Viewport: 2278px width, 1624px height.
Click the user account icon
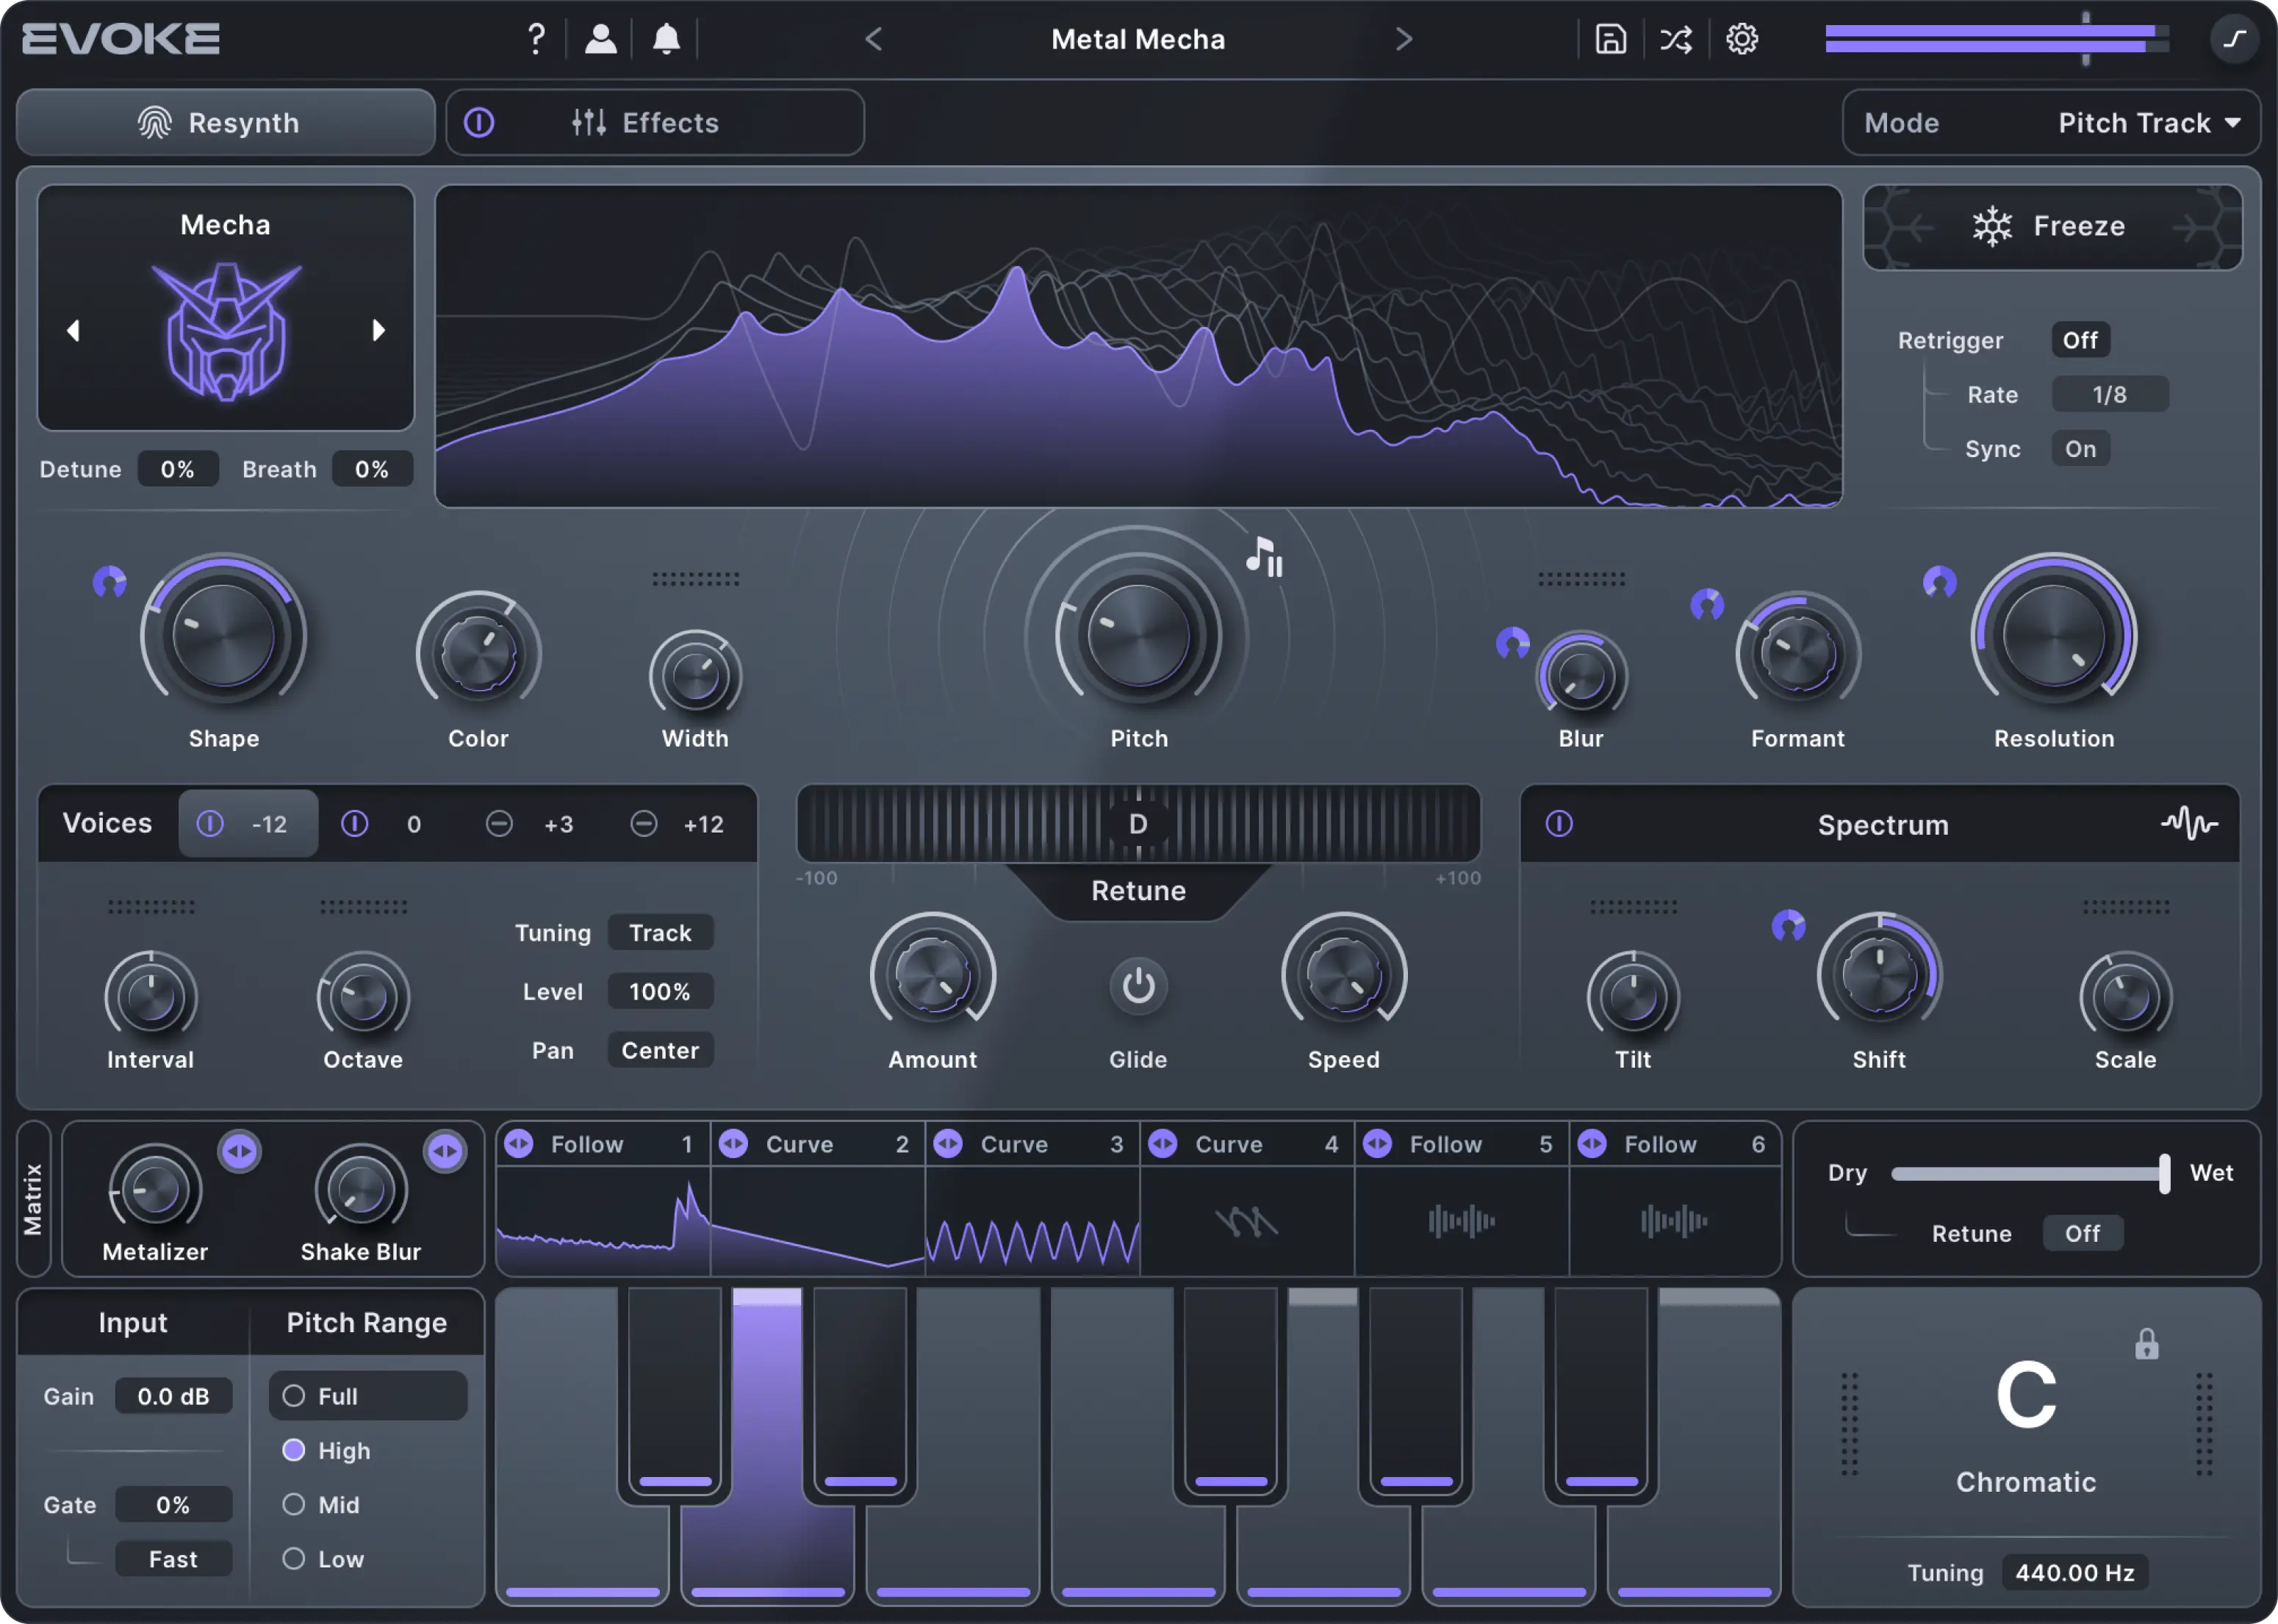[x=601, y=39]
